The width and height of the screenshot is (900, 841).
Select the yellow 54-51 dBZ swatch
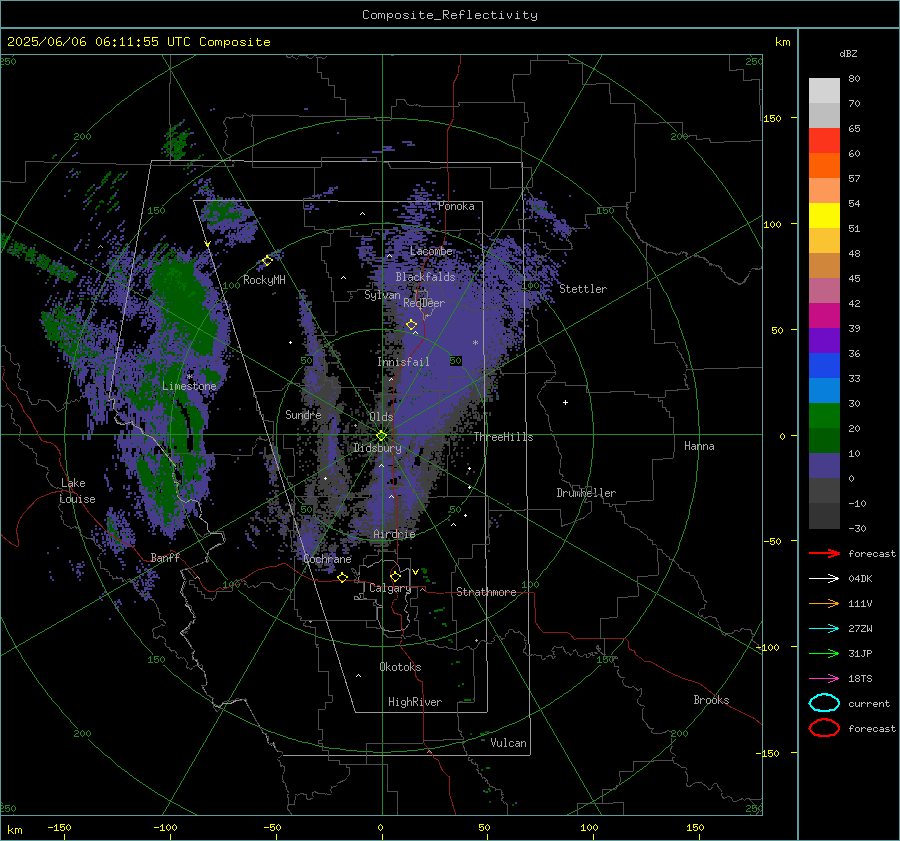coord(824,216)
